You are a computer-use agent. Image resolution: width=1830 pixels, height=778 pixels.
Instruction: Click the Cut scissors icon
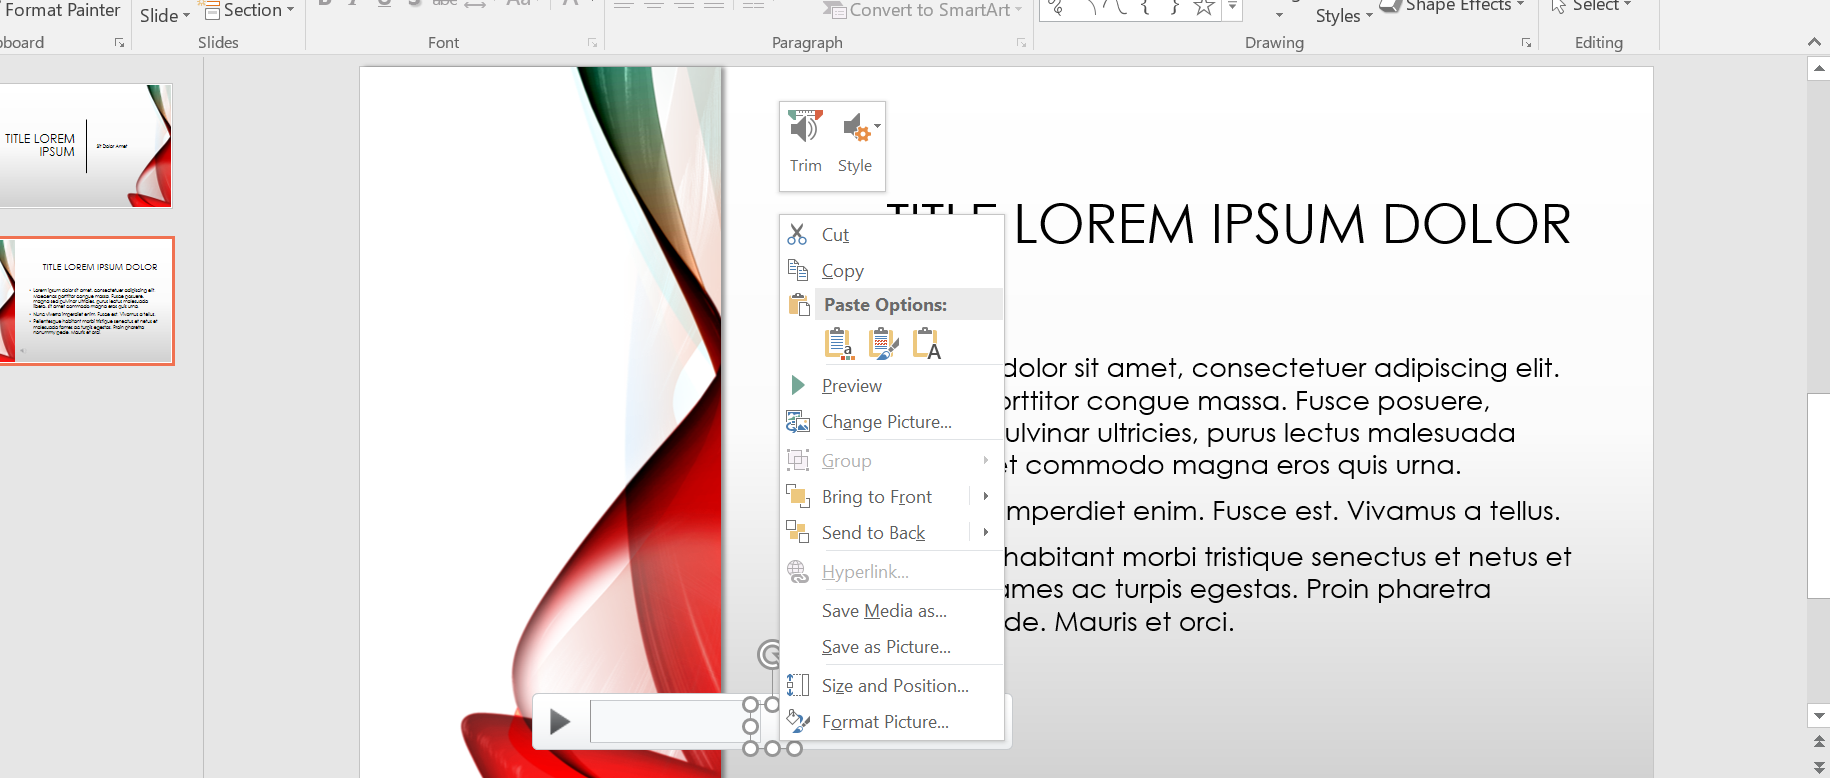pyautogui.click(x=797, y=235)
